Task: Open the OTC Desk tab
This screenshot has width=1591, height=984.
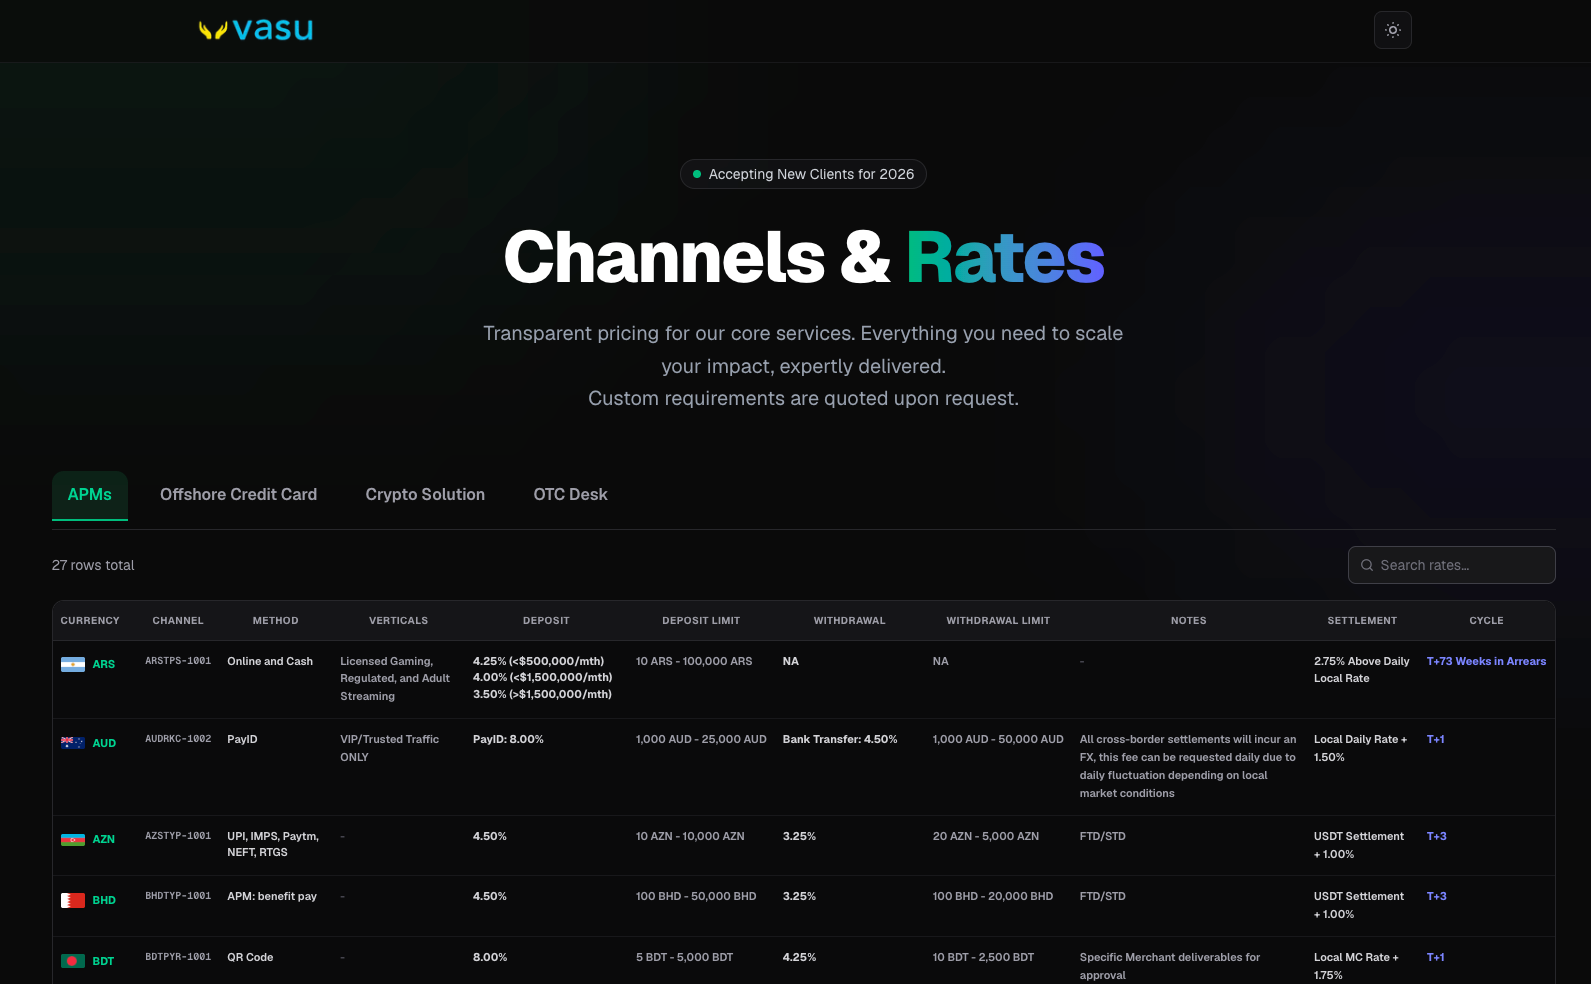Action: [x=570, y=495]
